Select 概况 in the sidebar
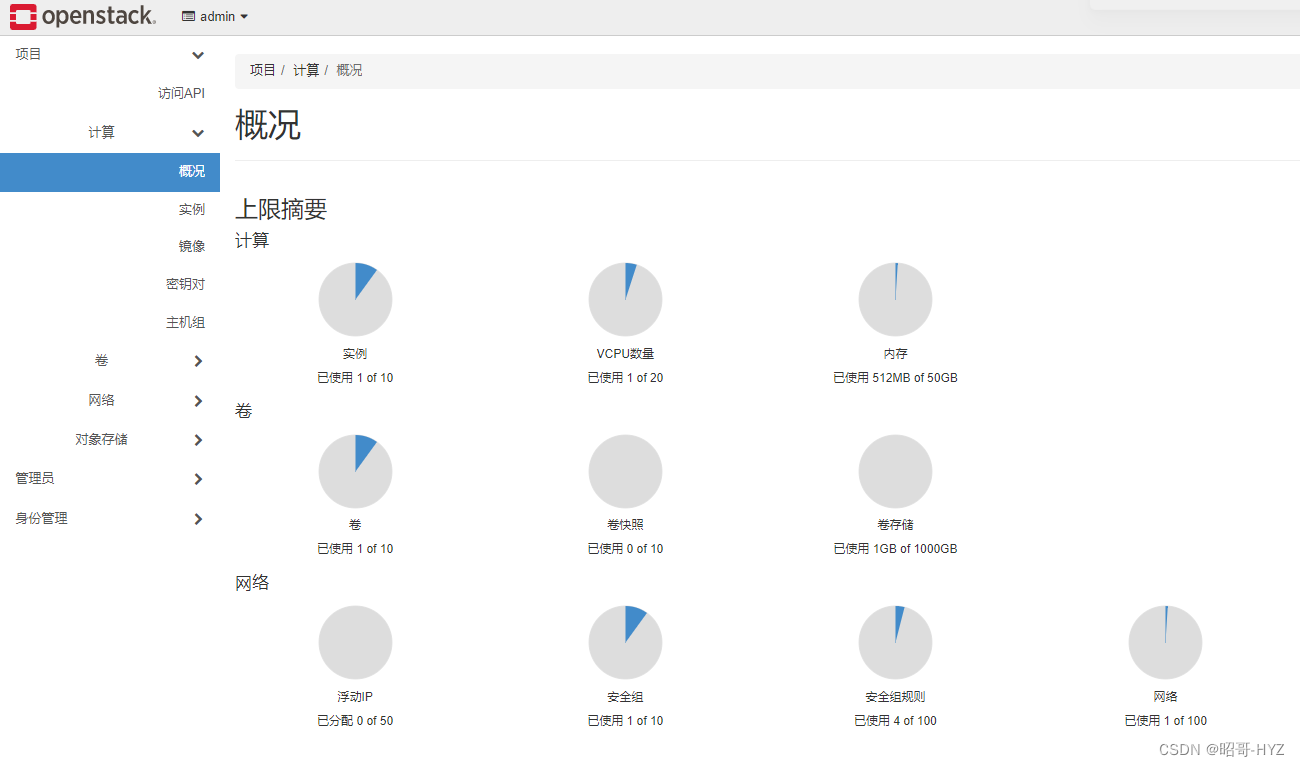 [x=110, y=171]
